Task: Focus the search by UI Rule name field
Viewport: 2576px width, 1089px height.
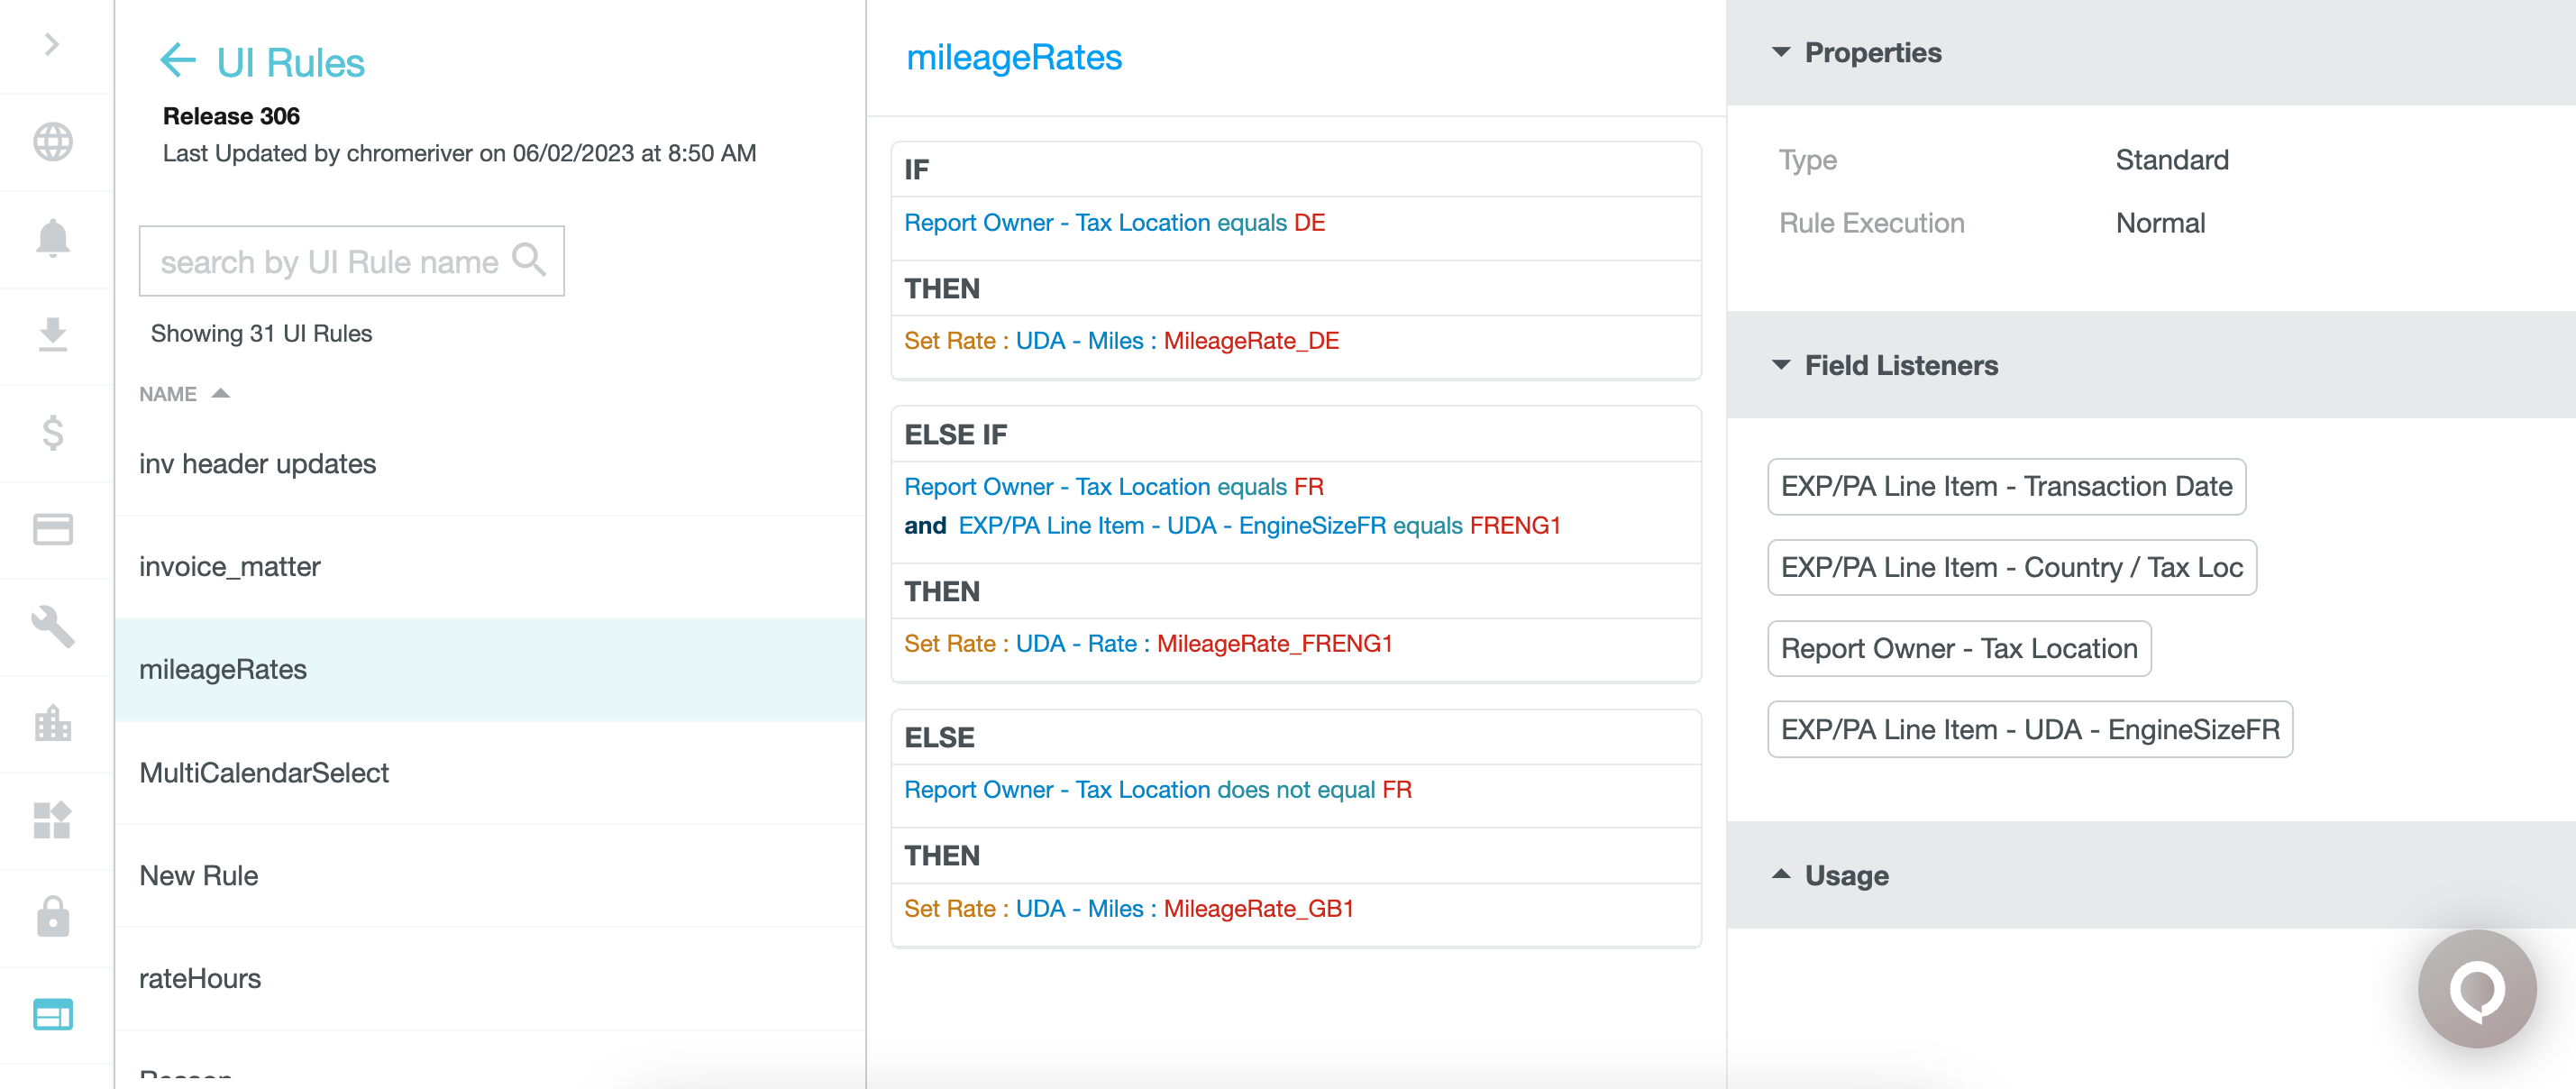Action: tap(330, 261)
